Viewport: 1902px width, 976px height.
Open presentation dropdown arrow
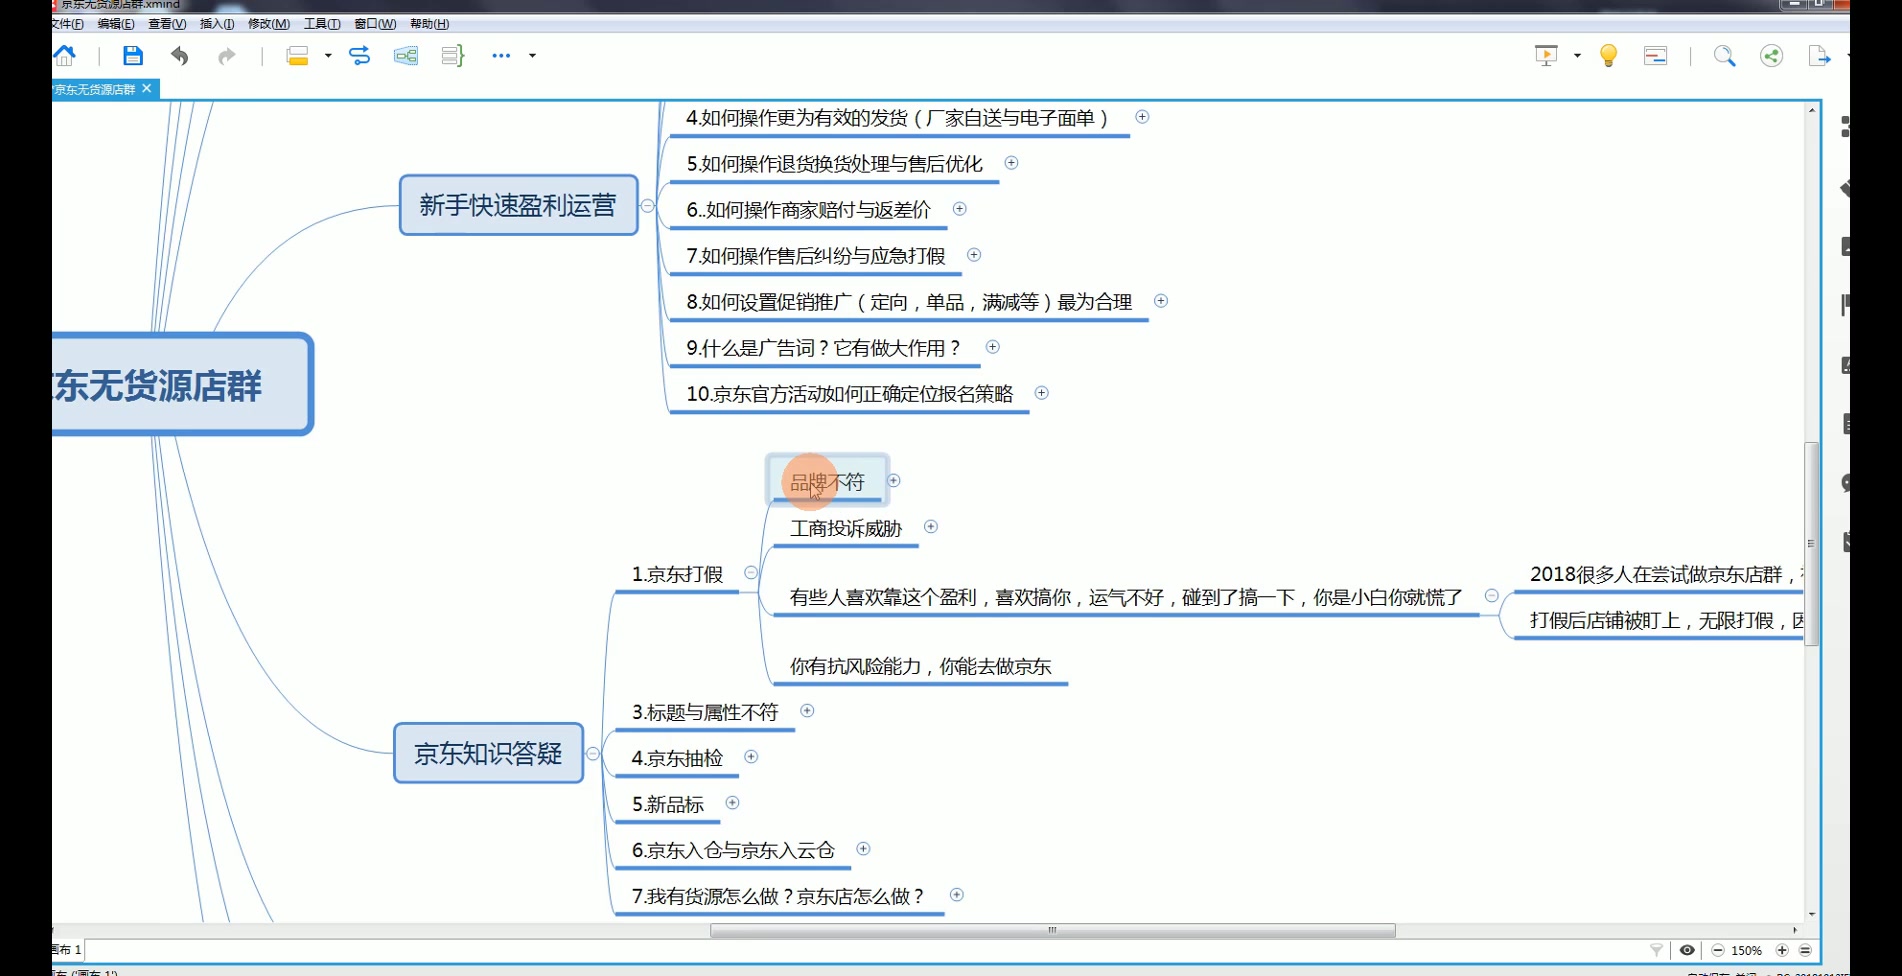(x=1577, y=56)
